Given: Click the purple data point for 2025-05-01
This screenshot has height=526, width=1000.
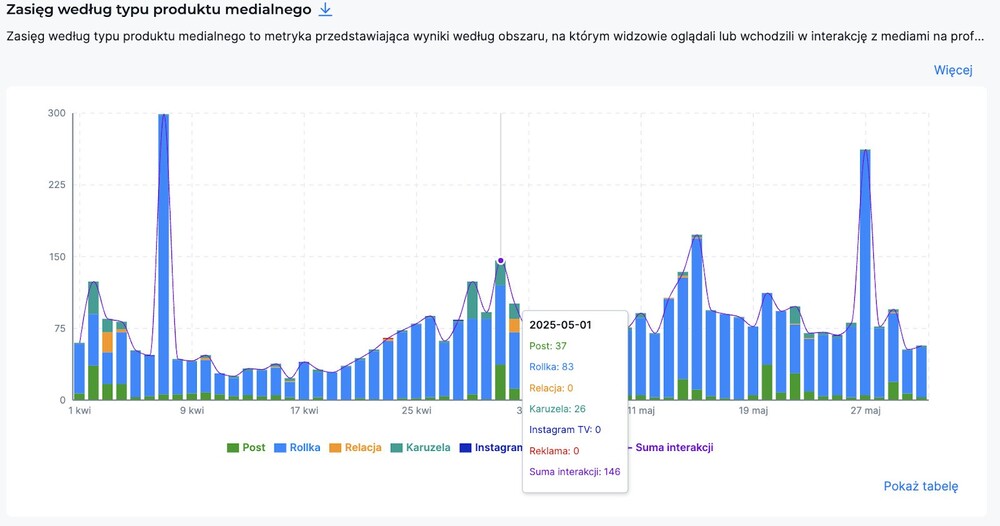Looking at the screenshot, I should [x=501, y=261].
